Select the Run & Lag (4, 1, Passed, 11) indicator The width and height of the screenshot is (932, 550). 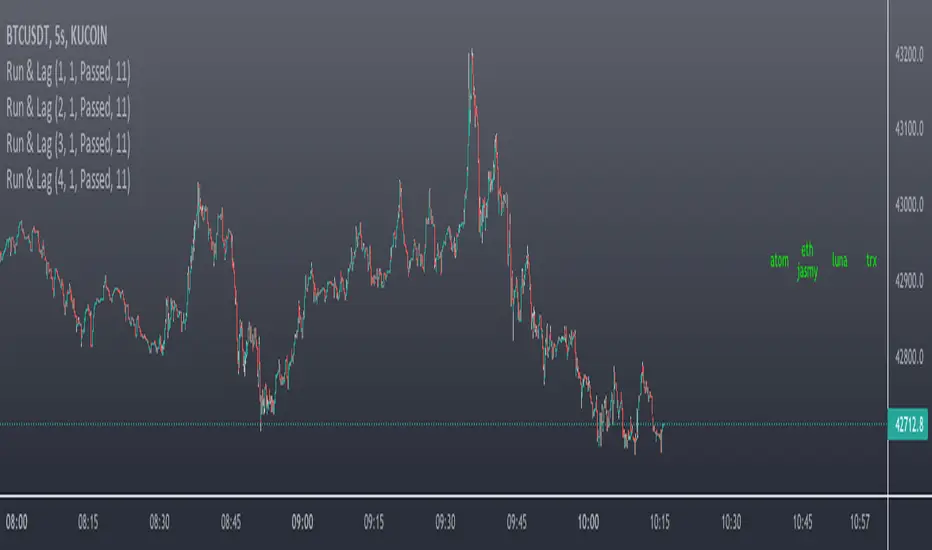[68, 180]
